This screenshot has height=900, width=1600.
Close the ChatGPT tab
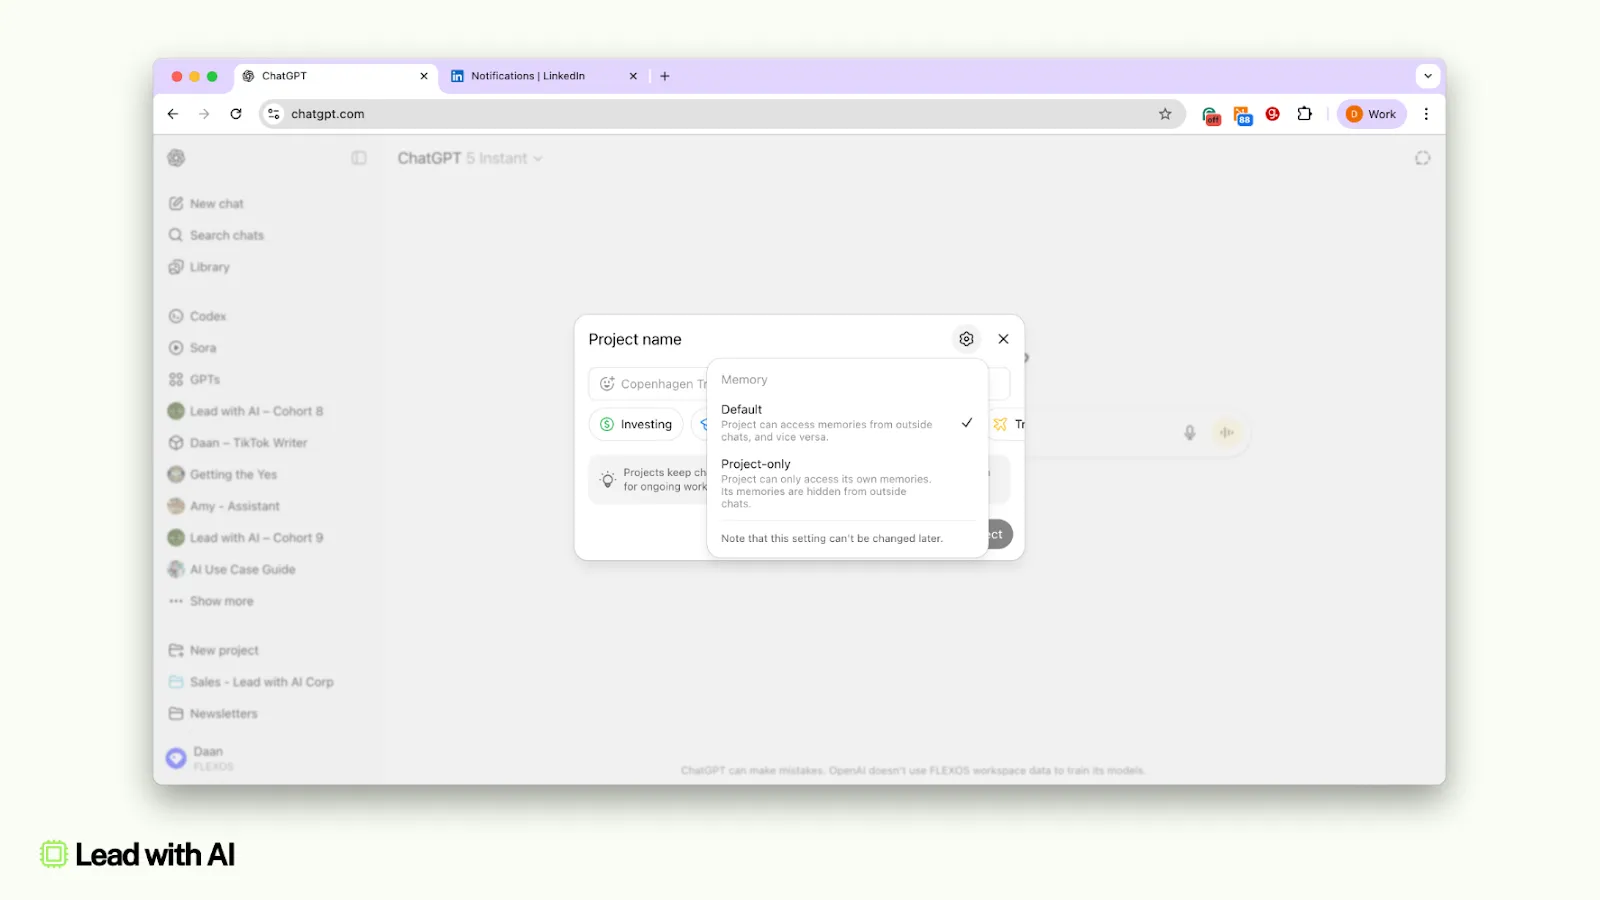[424, 76]
